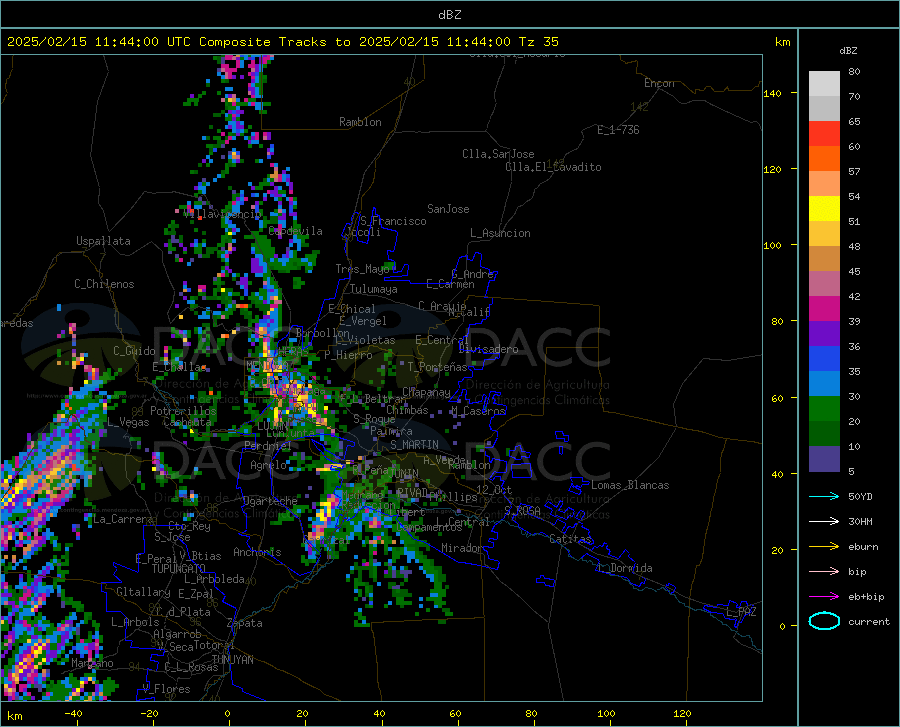This screenshot has width=900, height=727.
Task: Click the E_1-736 map label
Action: (618, 130)
